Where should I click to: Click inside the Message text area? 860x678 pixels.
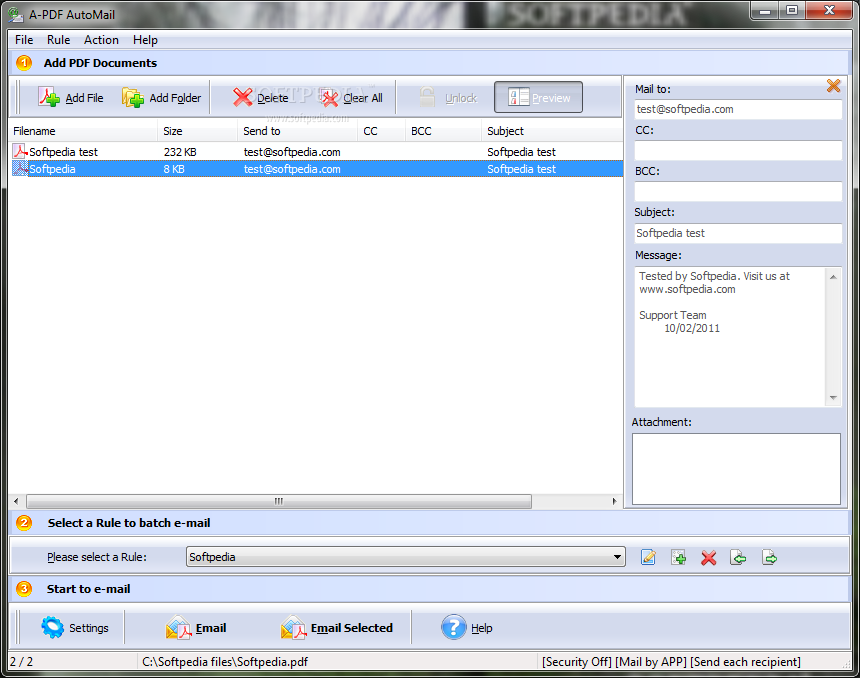[731, 337]
